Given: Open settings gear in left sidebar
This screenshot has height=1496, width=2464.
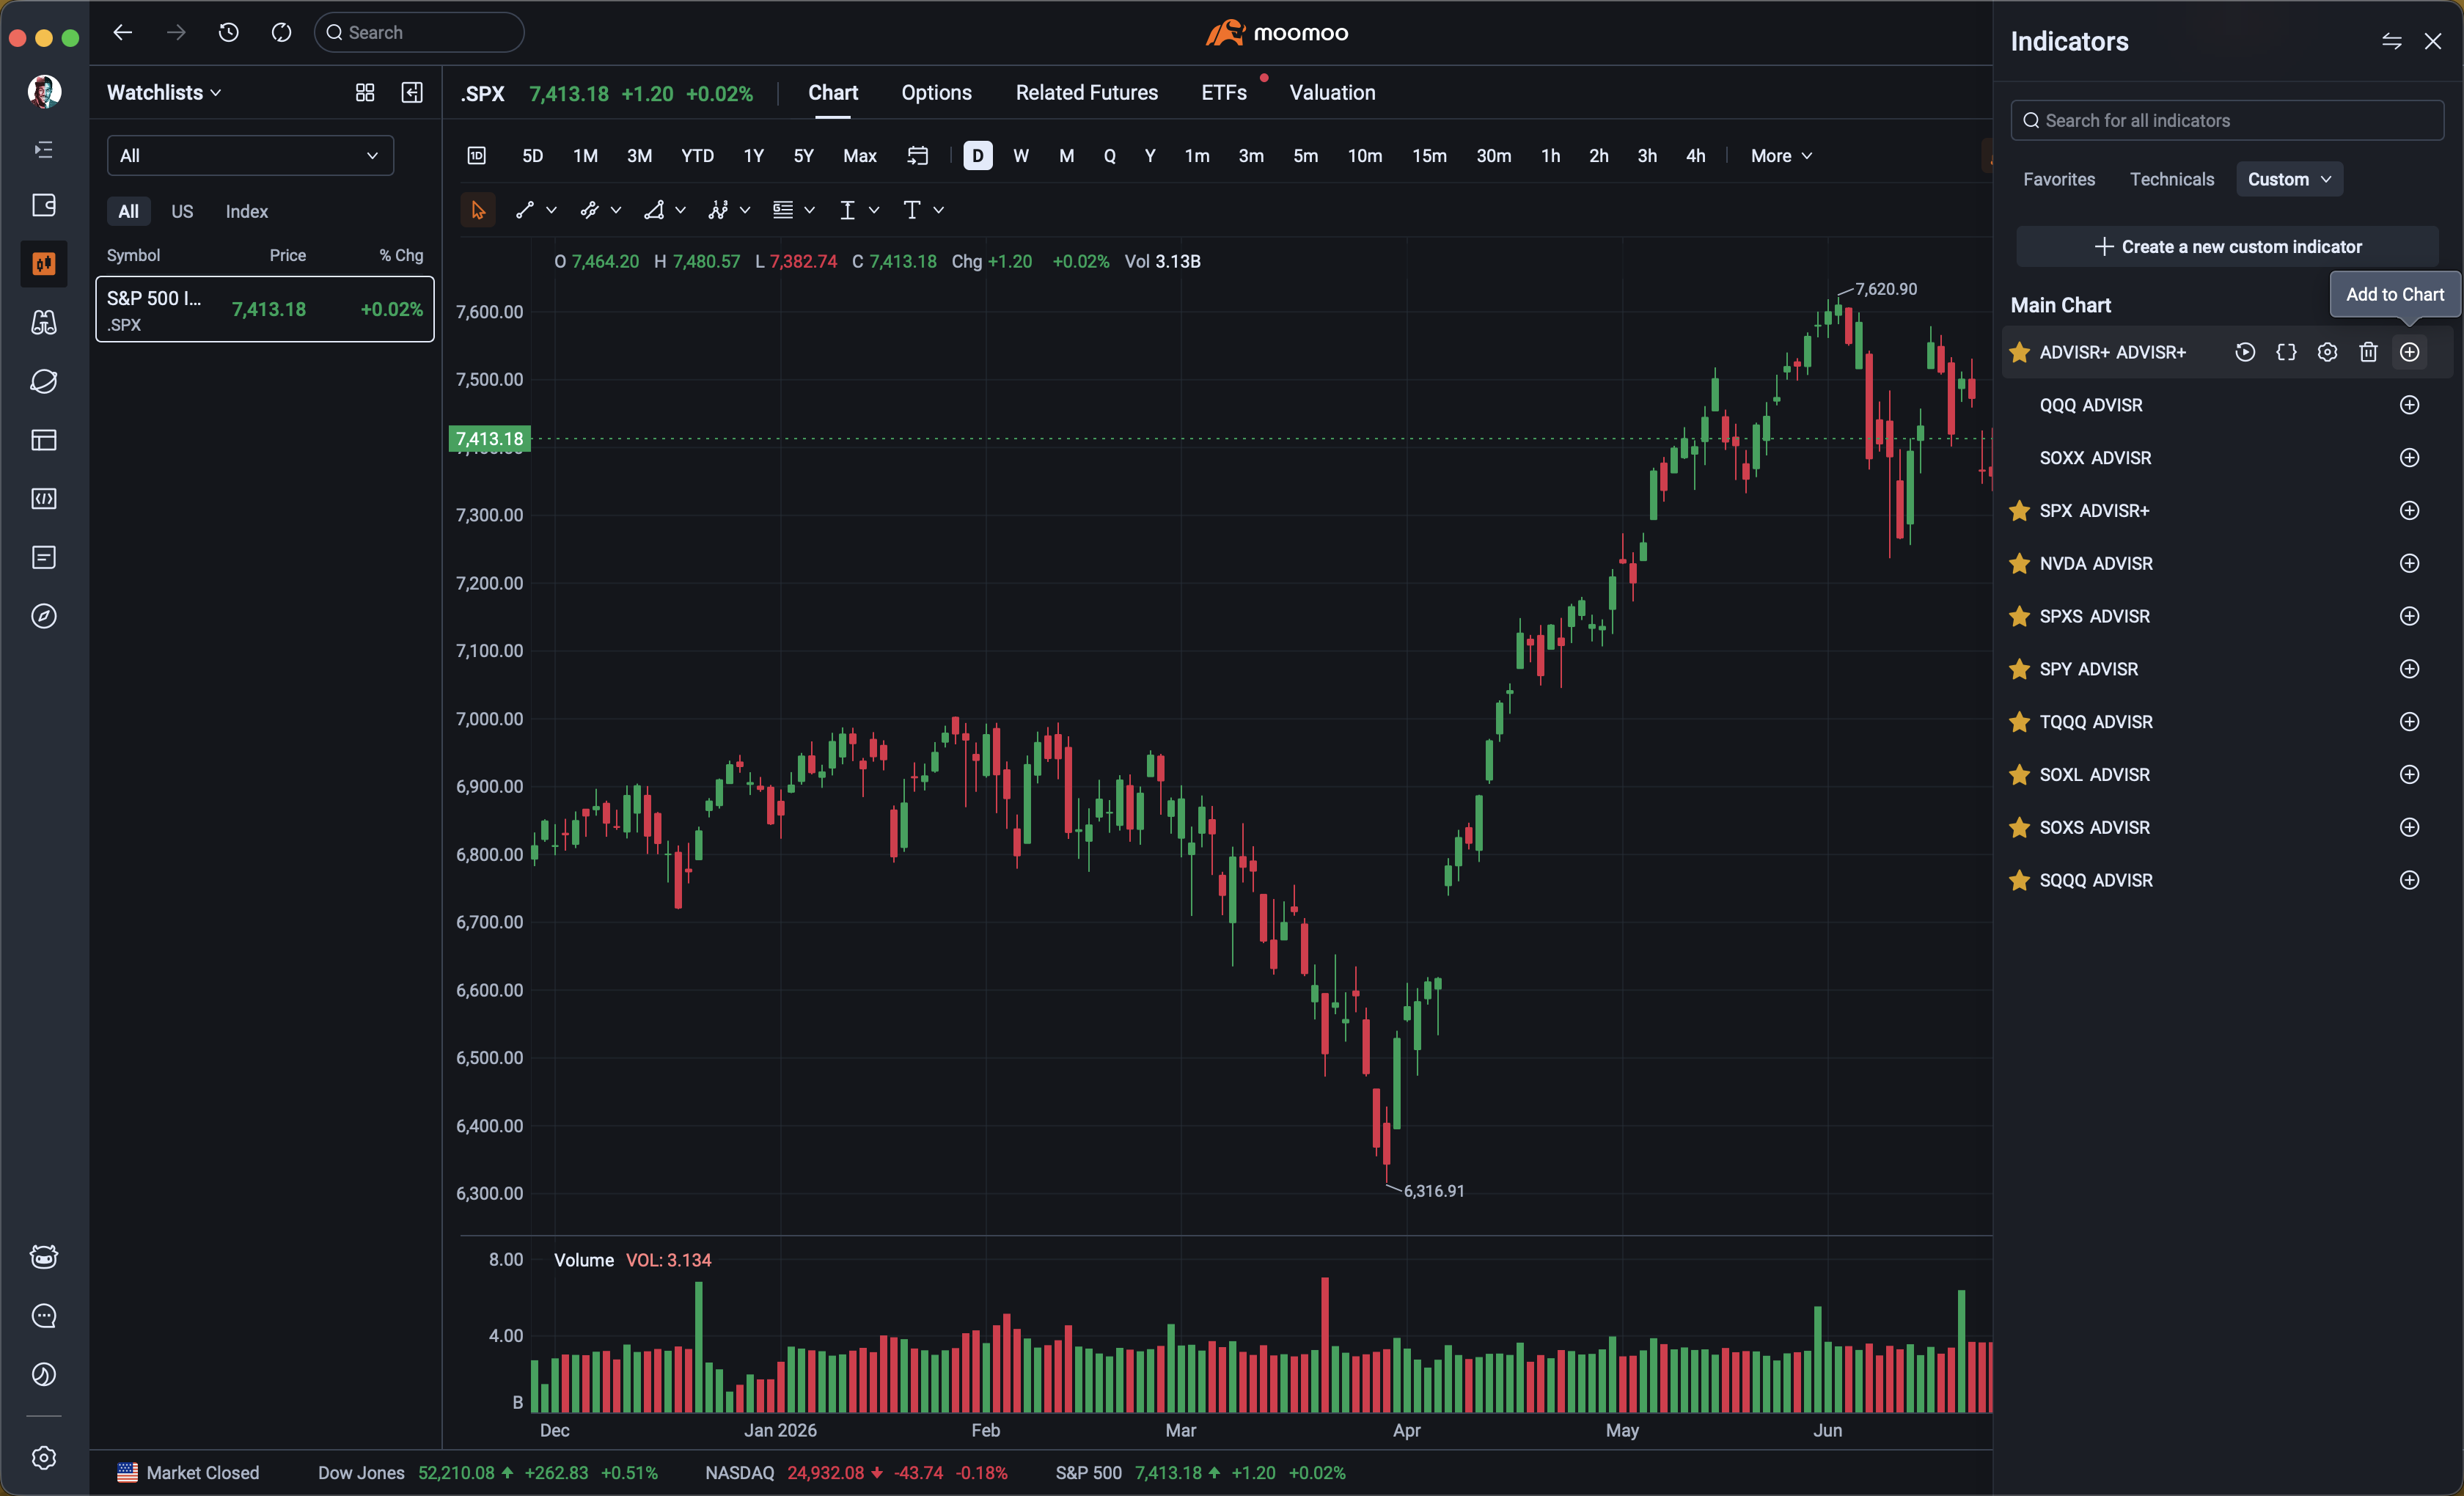Looking at the screenshot, I should pos(44,1458).
